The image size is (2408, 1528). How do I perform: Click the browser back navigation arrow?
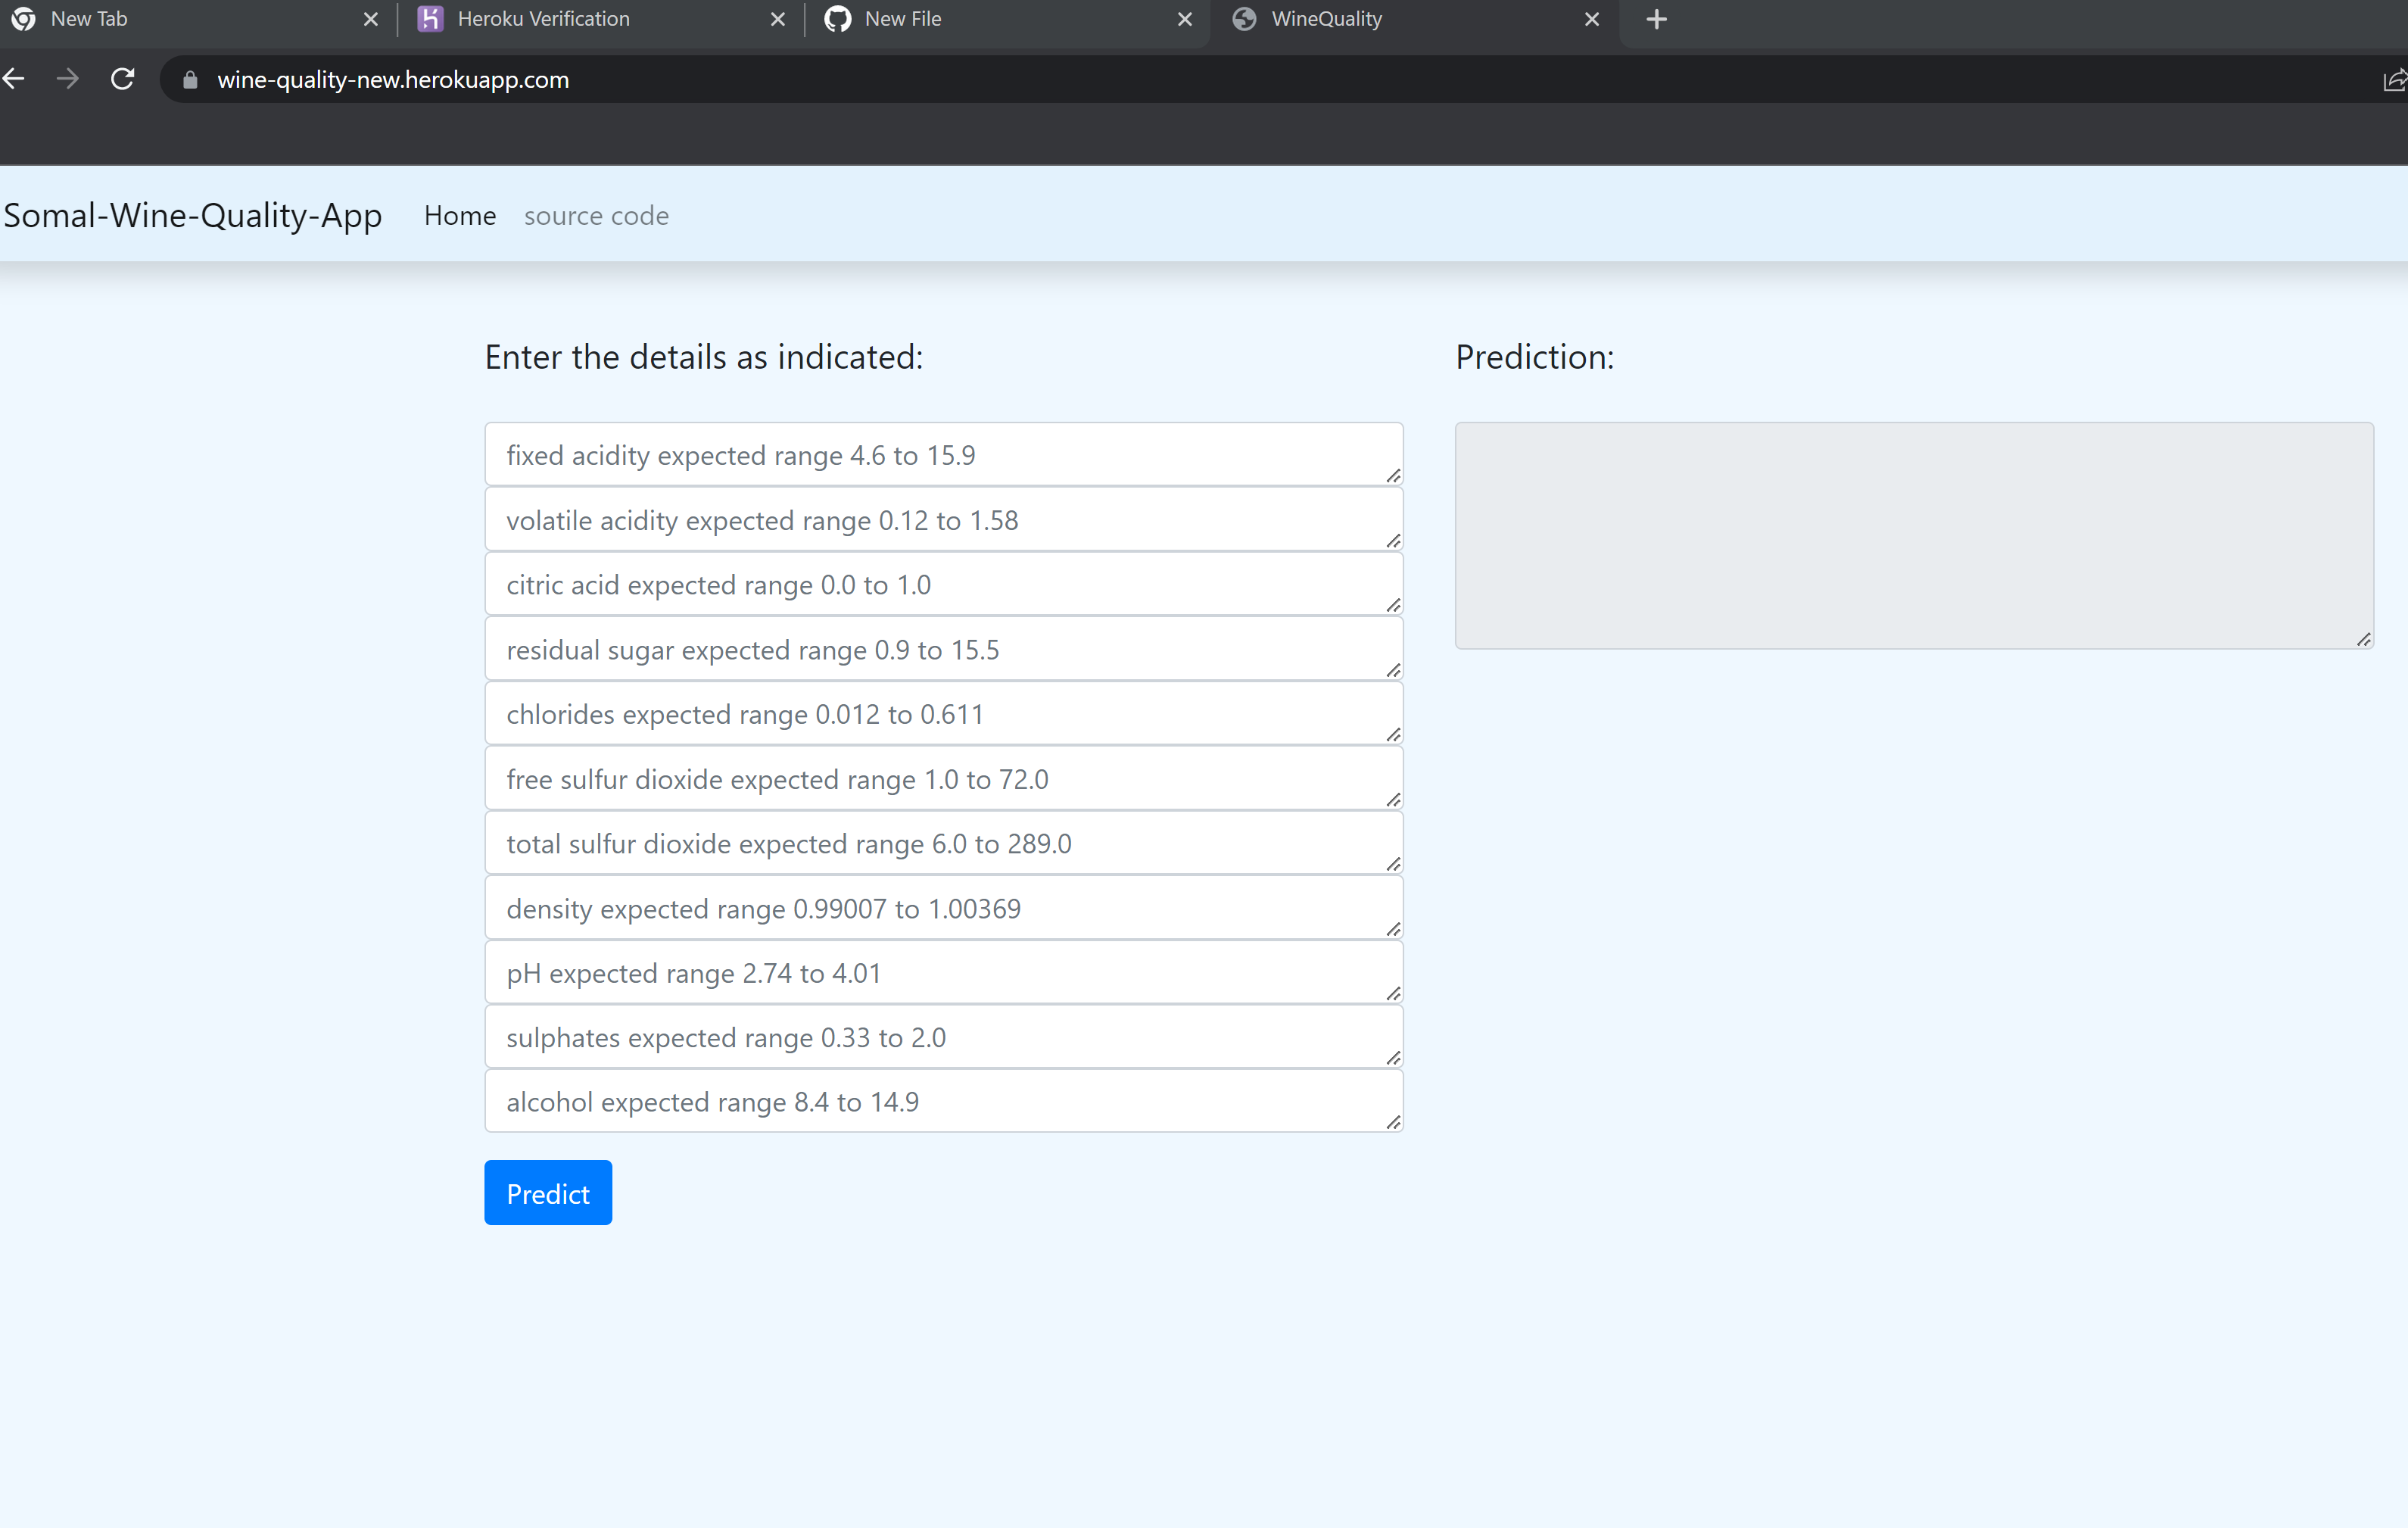coord(14,78)
